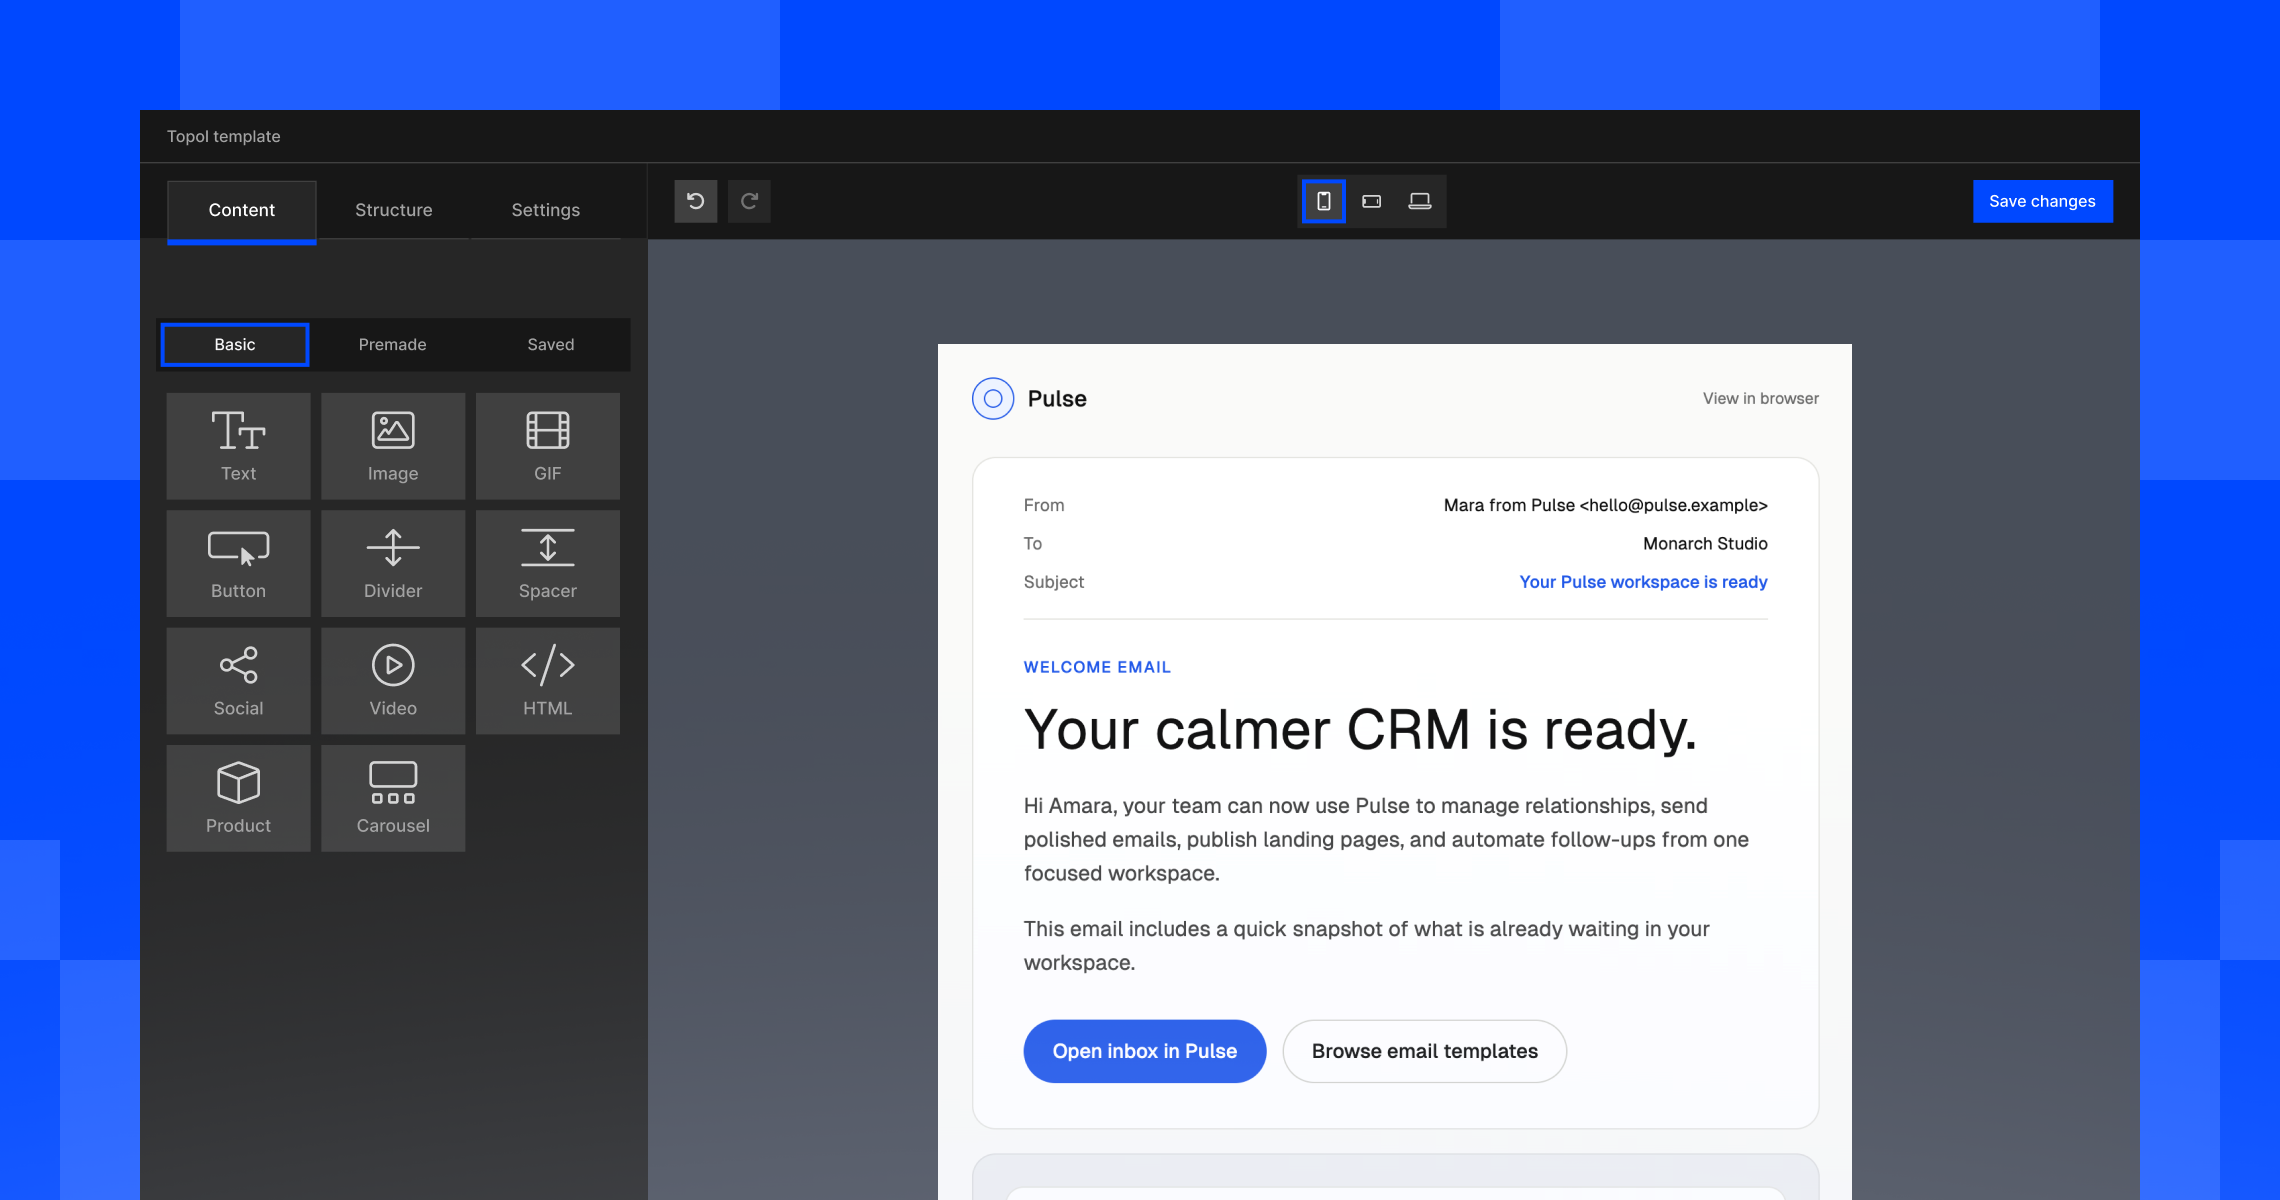
Task: Select the Social content block
Action: pos(238,681)
